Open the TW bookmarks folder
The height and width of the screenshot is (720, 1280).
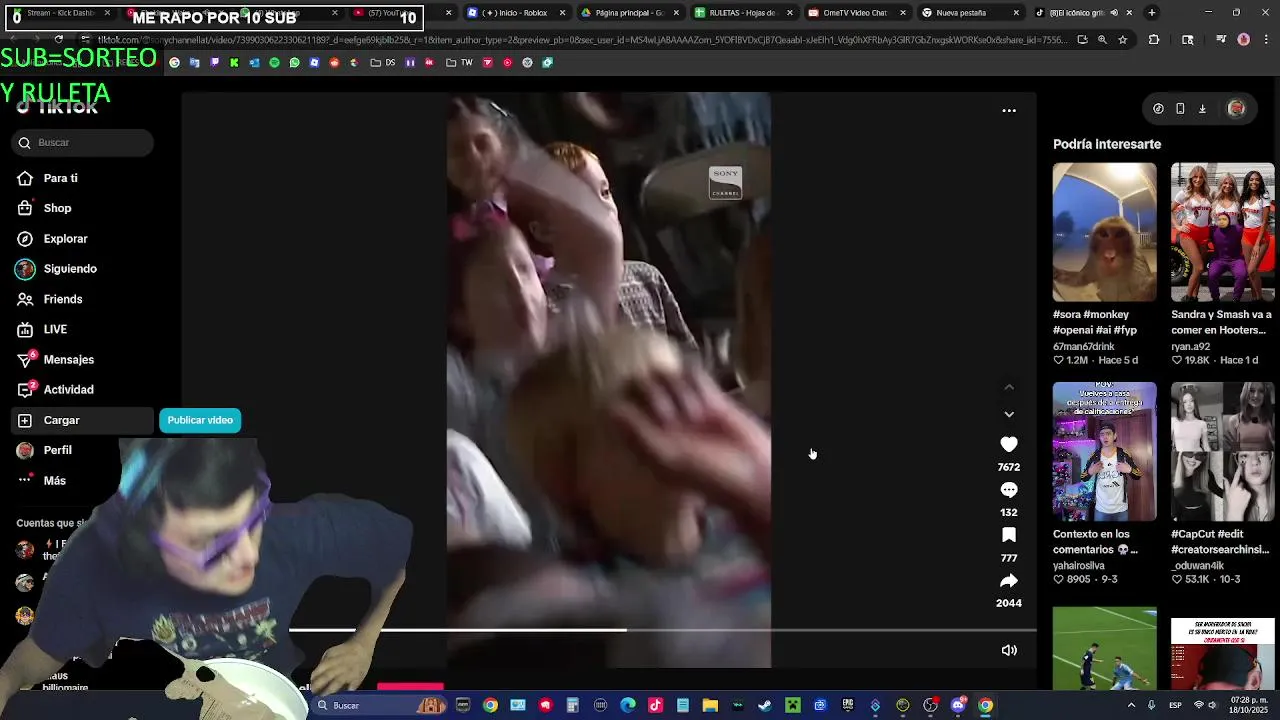pos(460,62)
